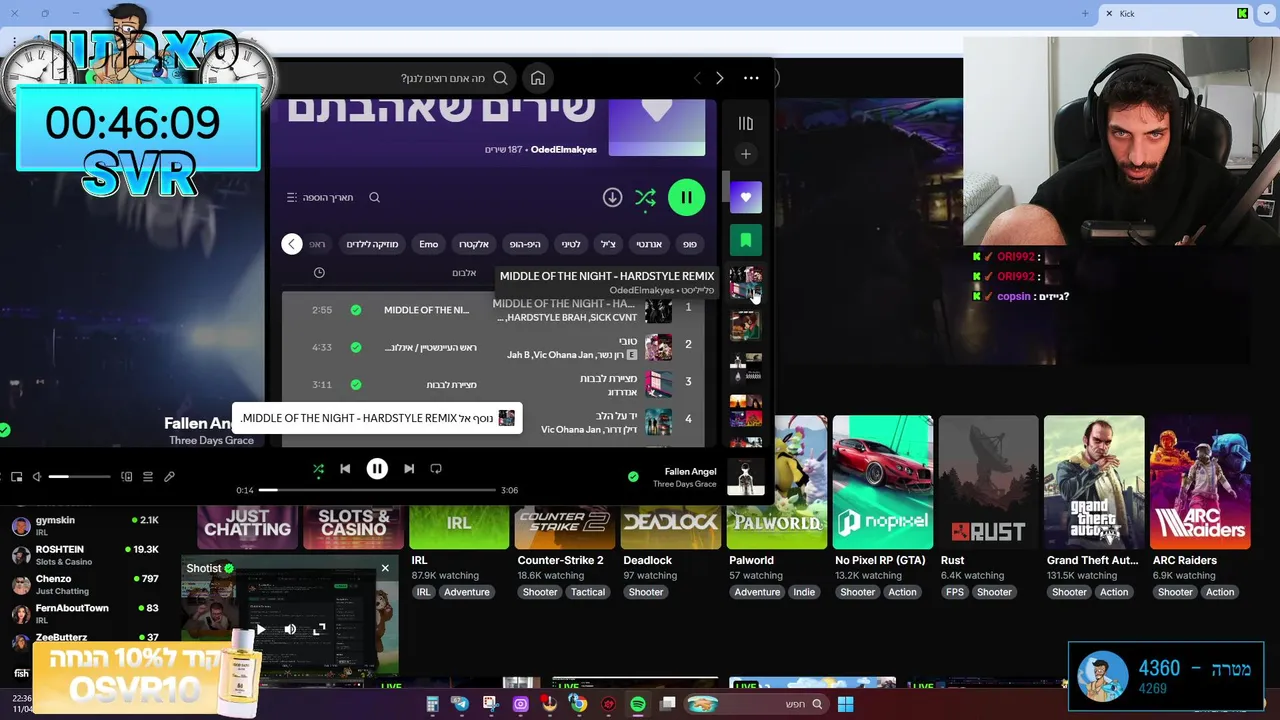Select the פופ genre chip
The width and height of the screenshot is (1280, 720).
pyautogui.click(x=689, y=244)
